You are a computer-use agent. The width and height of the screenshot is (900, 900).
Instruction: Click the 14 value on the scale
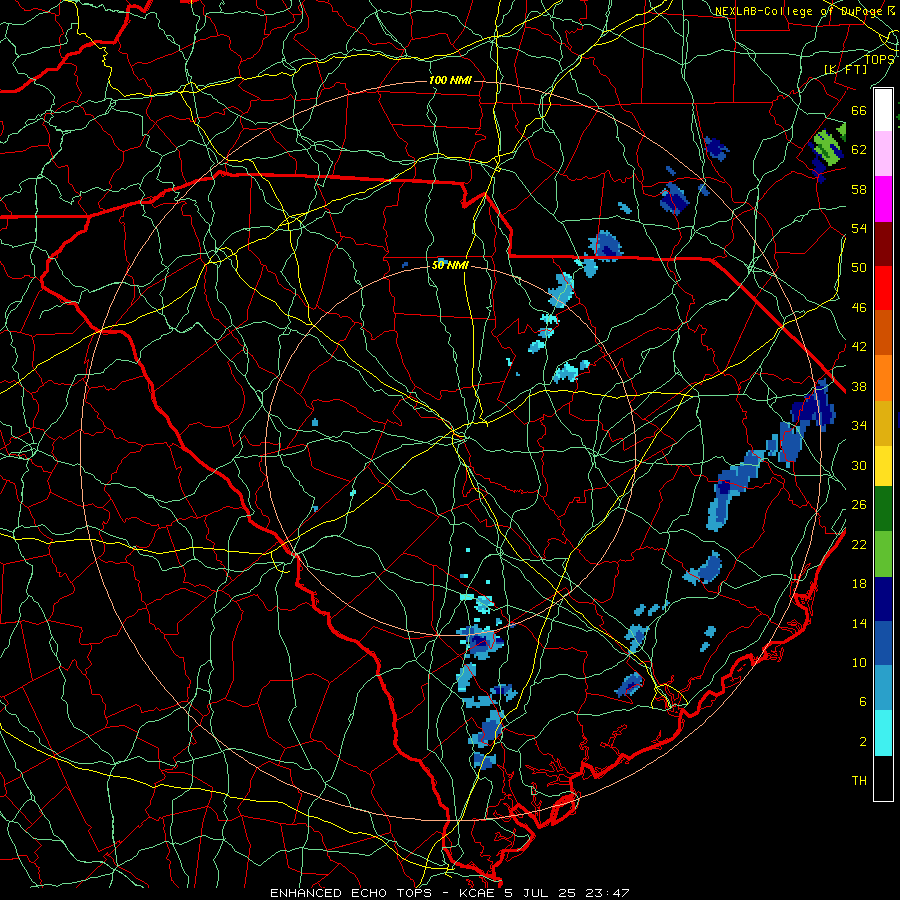coord(859,623)
